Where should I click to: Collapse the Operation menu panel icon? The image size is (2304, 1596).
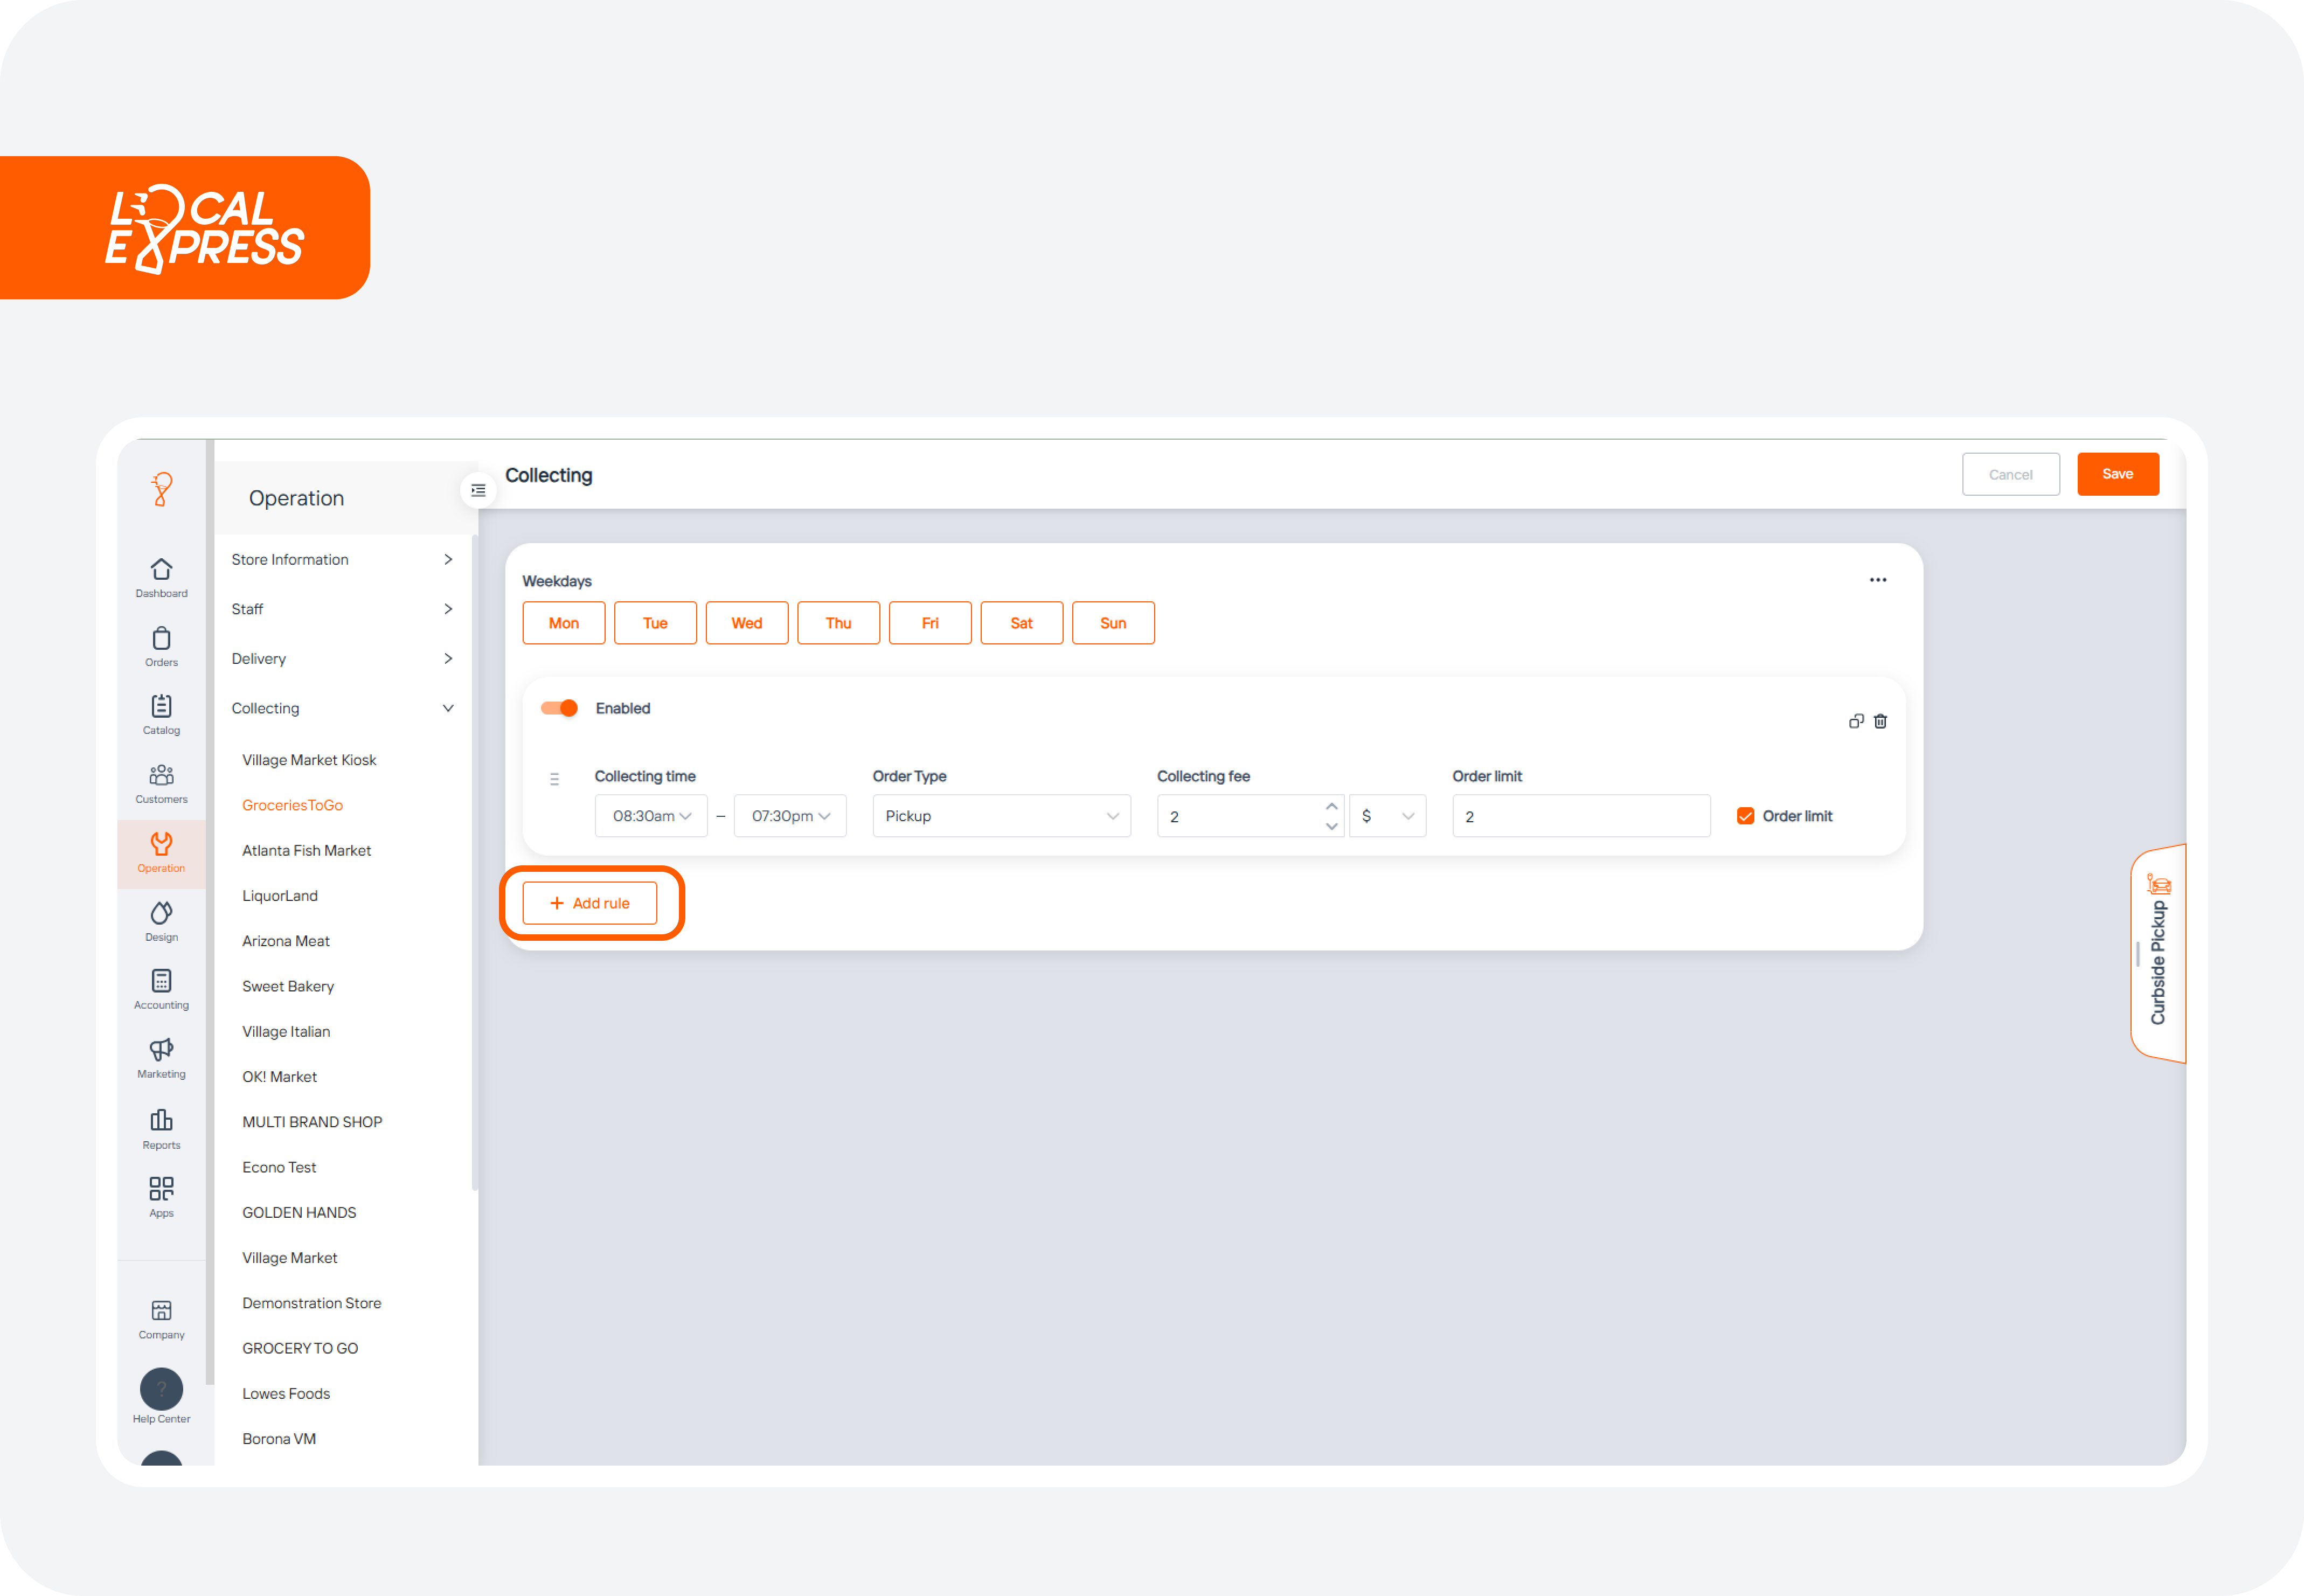tap(478, 490)
